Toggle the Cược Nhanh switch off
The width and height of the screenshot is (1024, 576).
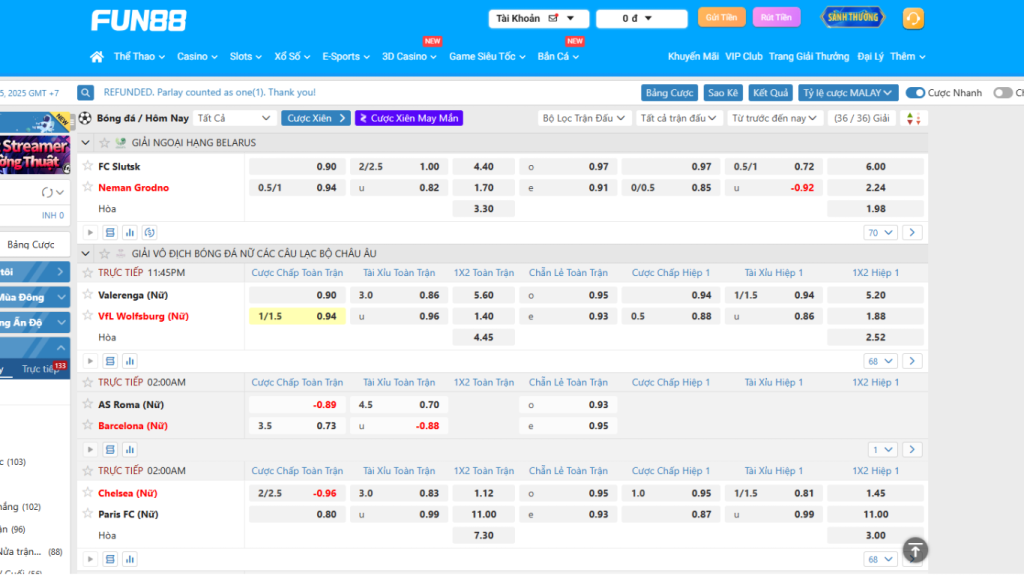coord(915,93)
